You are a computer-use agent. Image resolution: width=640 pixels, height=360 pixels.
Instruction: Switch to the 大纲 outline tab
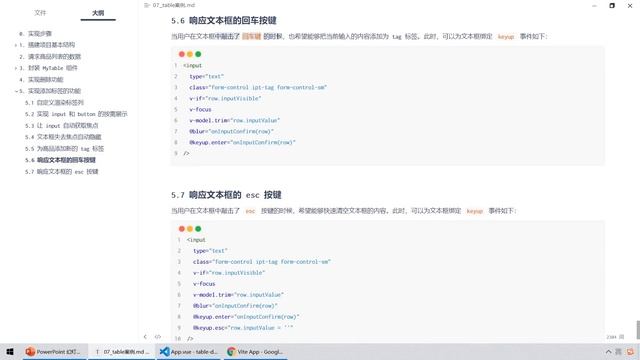coord(98,13)
